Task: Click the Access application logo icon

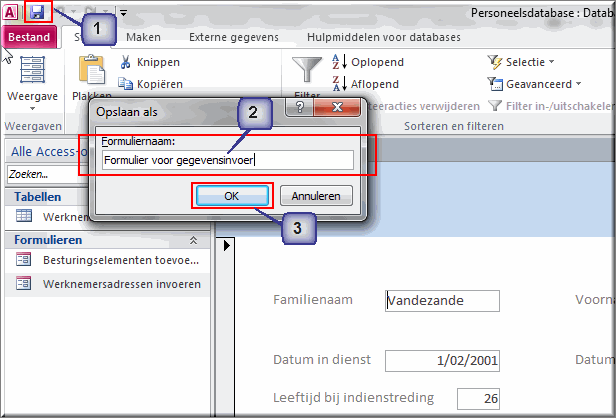Action: pos(10,13)
